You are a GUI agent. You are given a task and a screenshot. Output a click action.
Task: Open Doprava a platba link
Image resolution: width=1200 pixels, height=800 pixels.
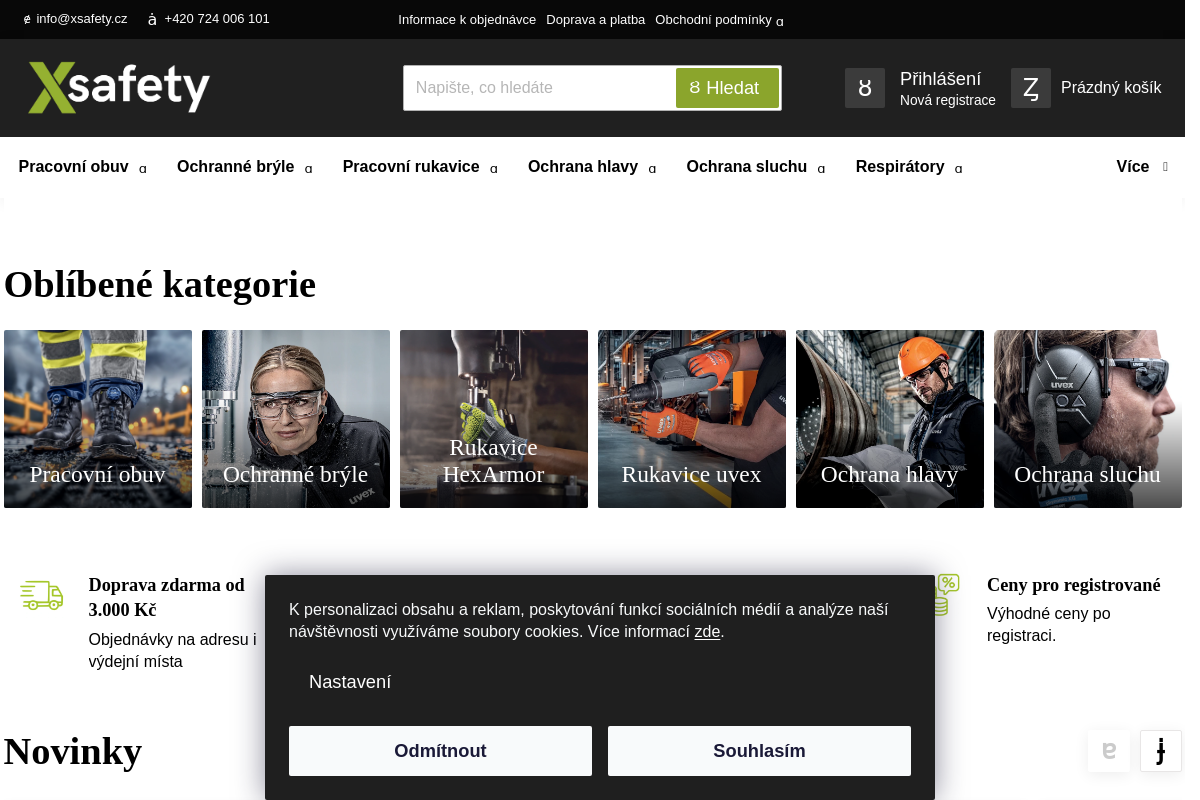coord(596,19)
